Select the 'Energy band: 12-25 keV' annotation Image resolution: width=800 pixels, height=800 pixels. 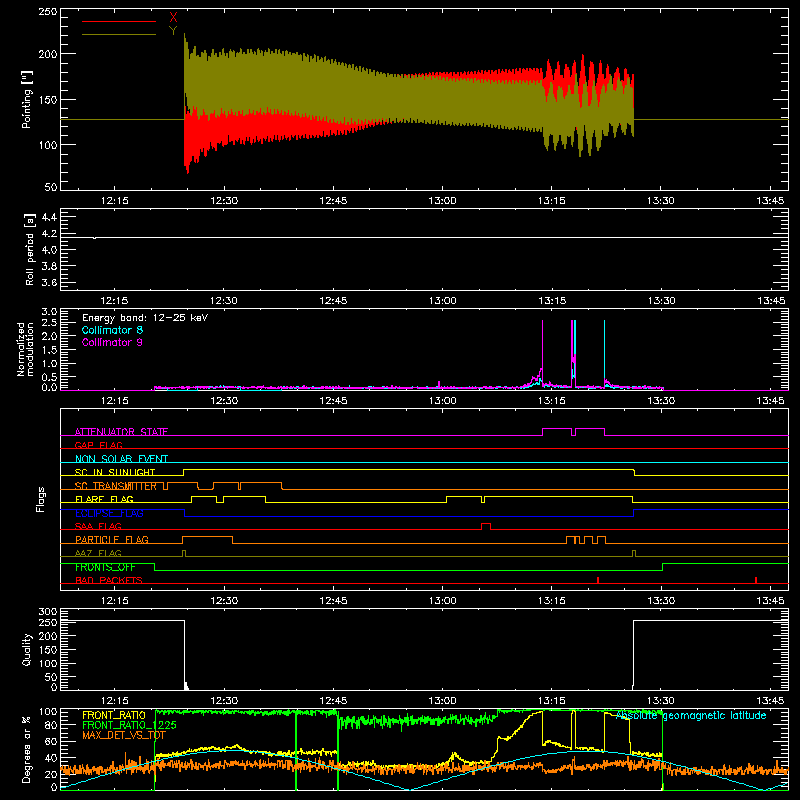click(x=145, y=318)
